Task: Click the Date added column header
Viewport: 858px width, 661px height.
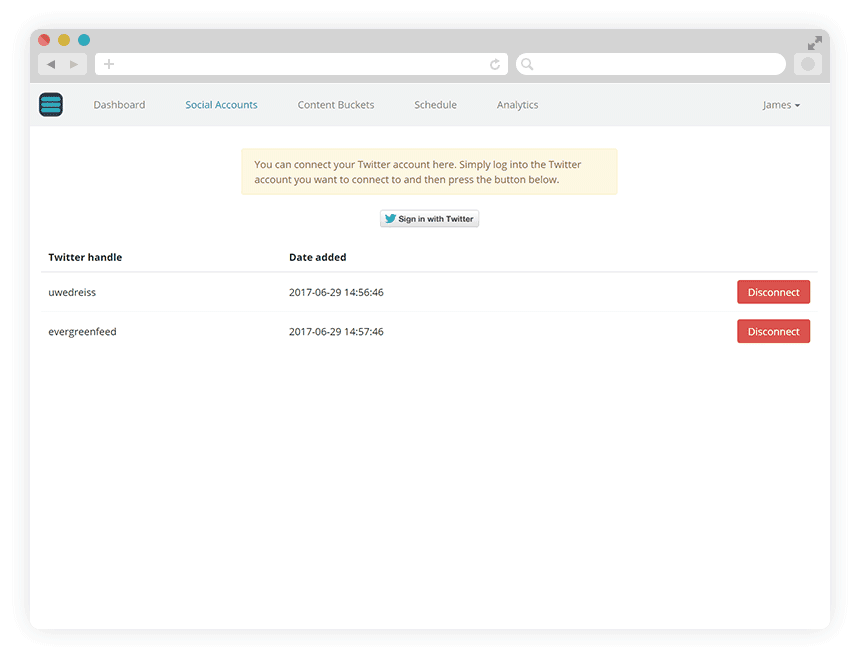Action: pos(317,257)
